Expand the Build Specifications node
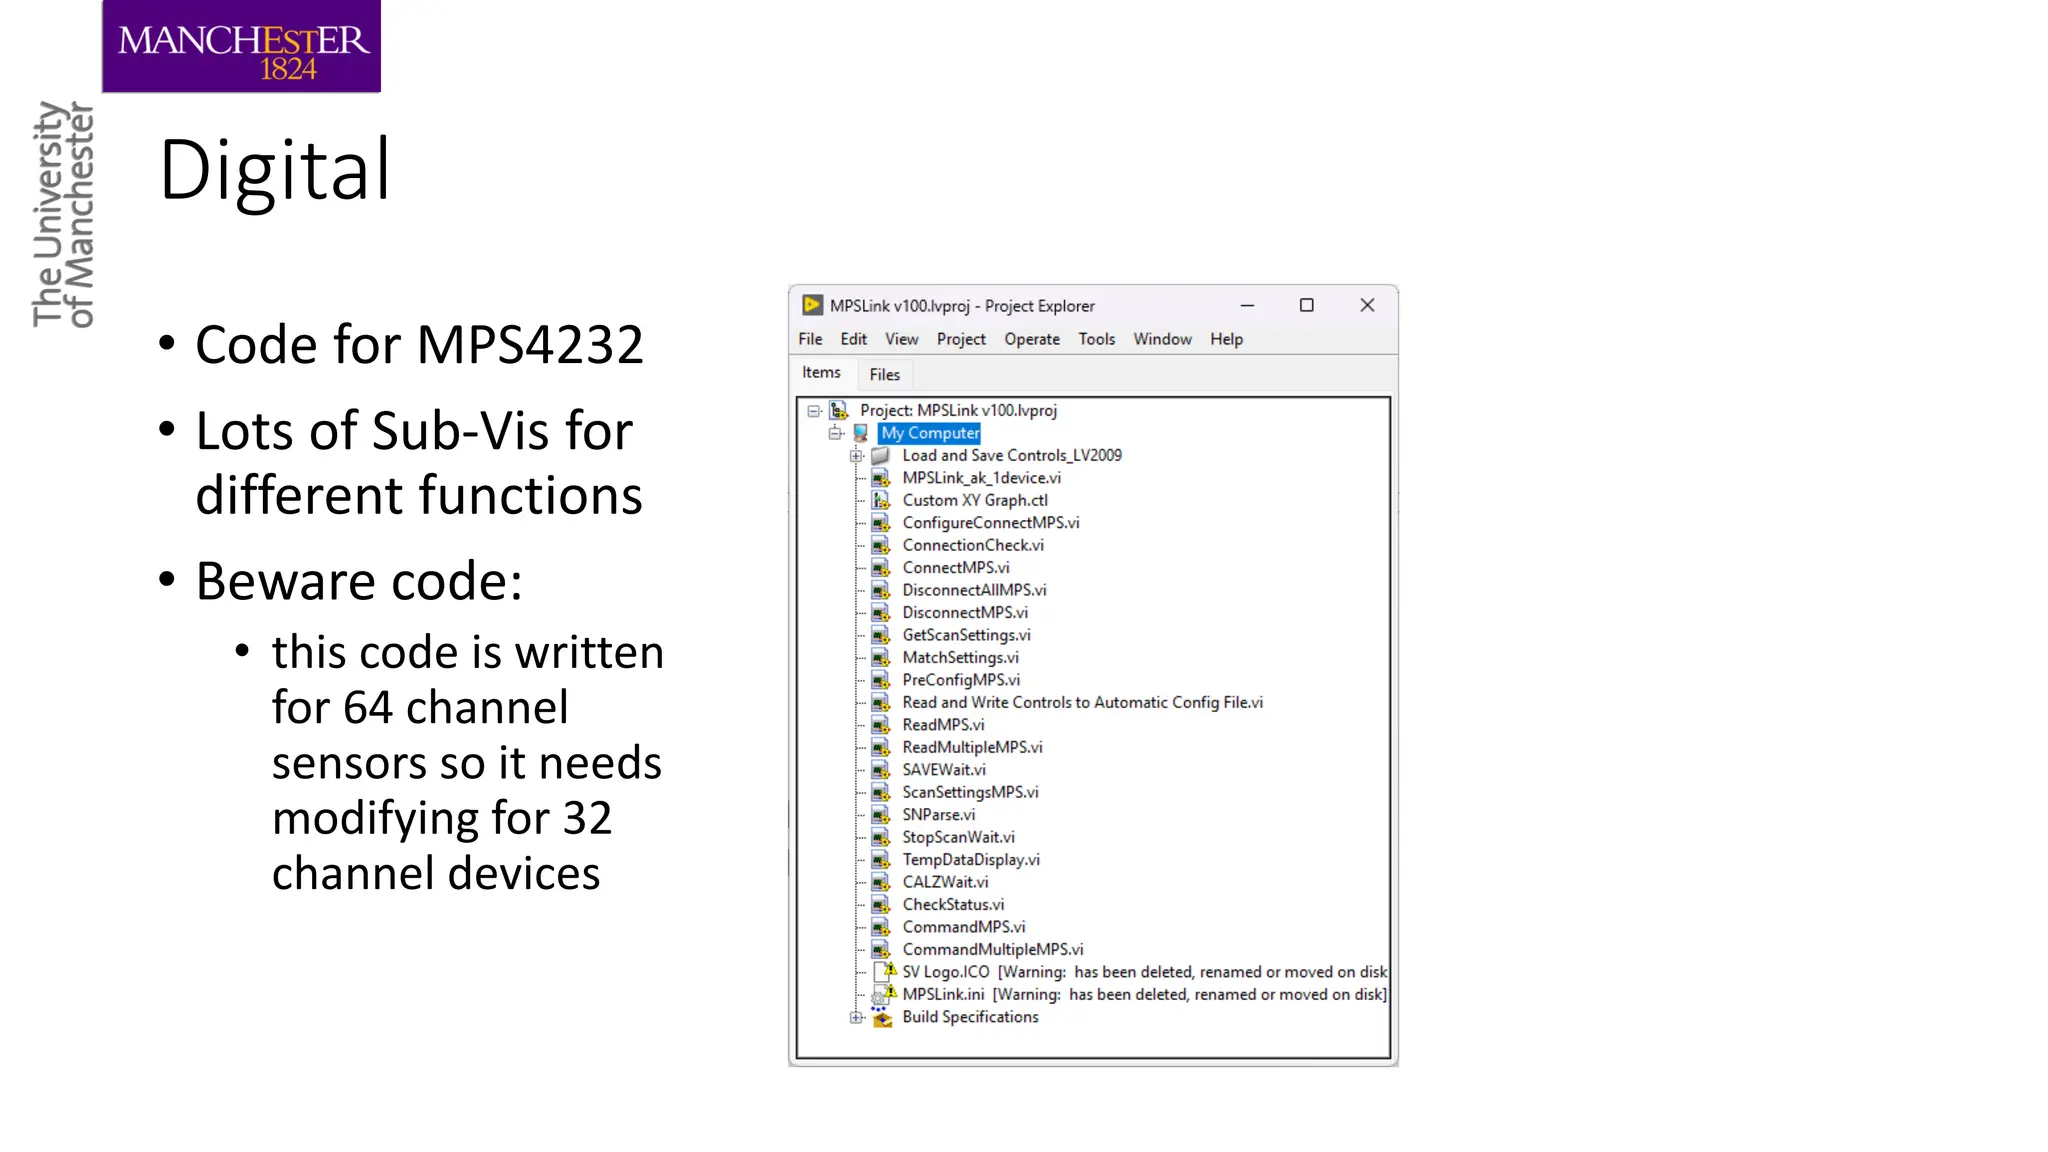The width and height of the screenshot is (2048, 1152). pos(856,1018)
